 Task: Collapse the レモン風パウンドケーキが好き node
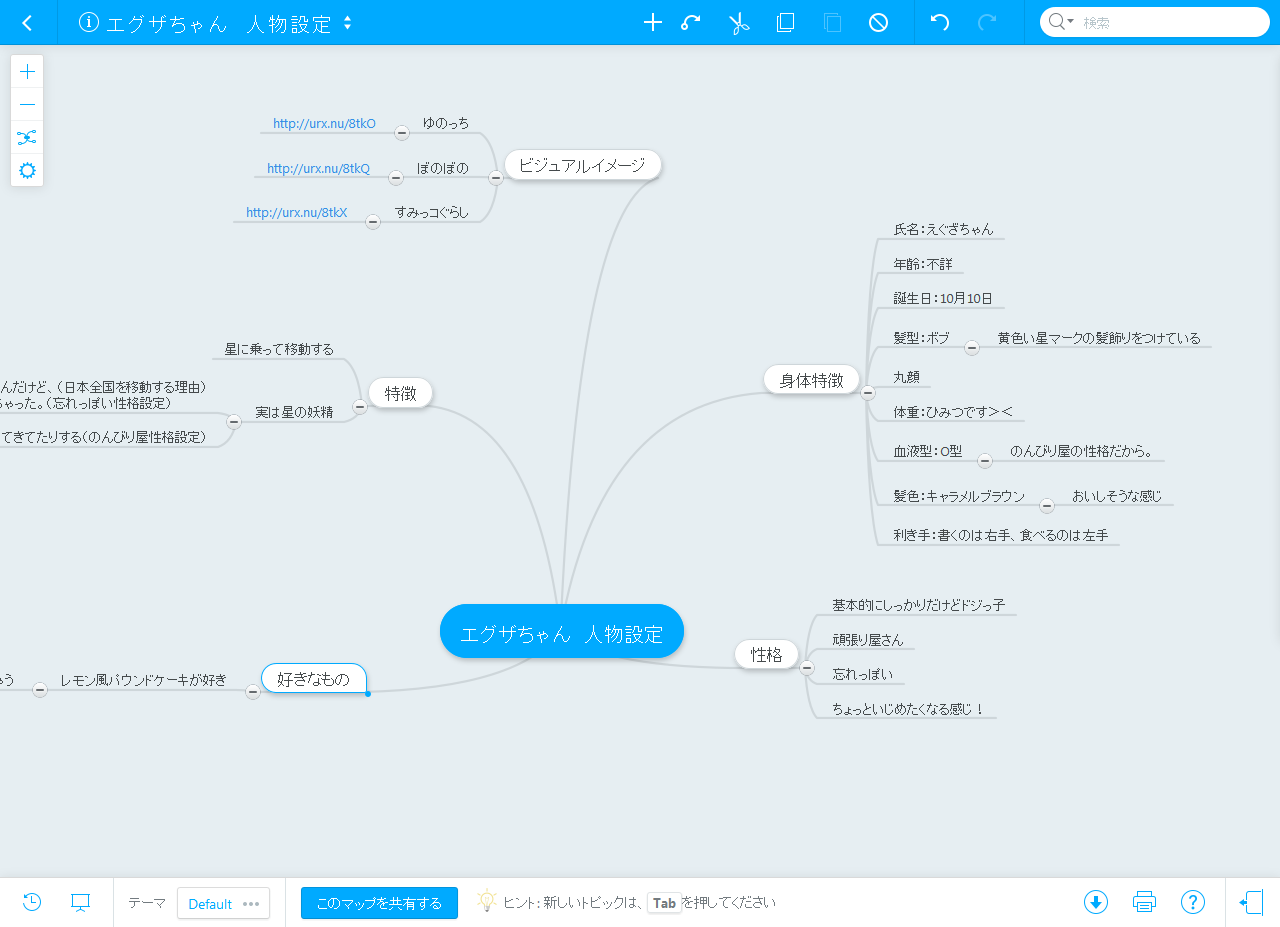(40, 689)
